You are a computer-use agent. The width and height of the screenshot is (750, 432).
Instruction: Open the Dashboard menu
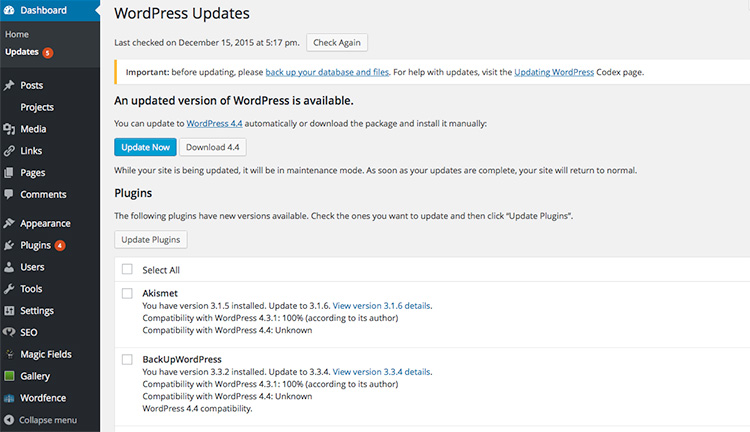50,10
